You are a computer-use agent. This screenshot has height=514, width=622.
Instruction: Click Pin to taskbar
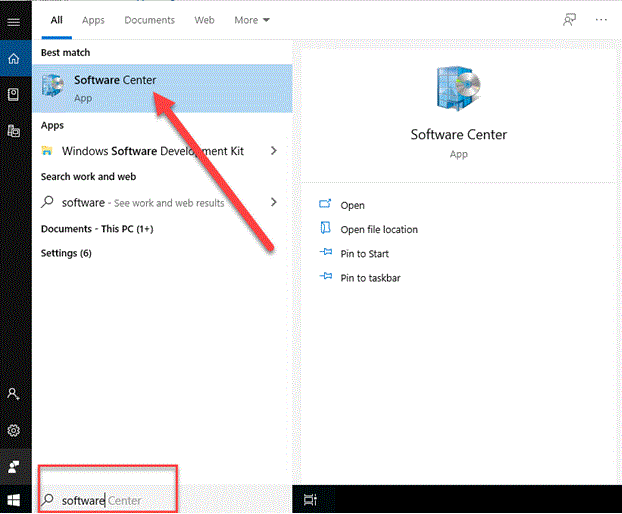coord(371,278)
